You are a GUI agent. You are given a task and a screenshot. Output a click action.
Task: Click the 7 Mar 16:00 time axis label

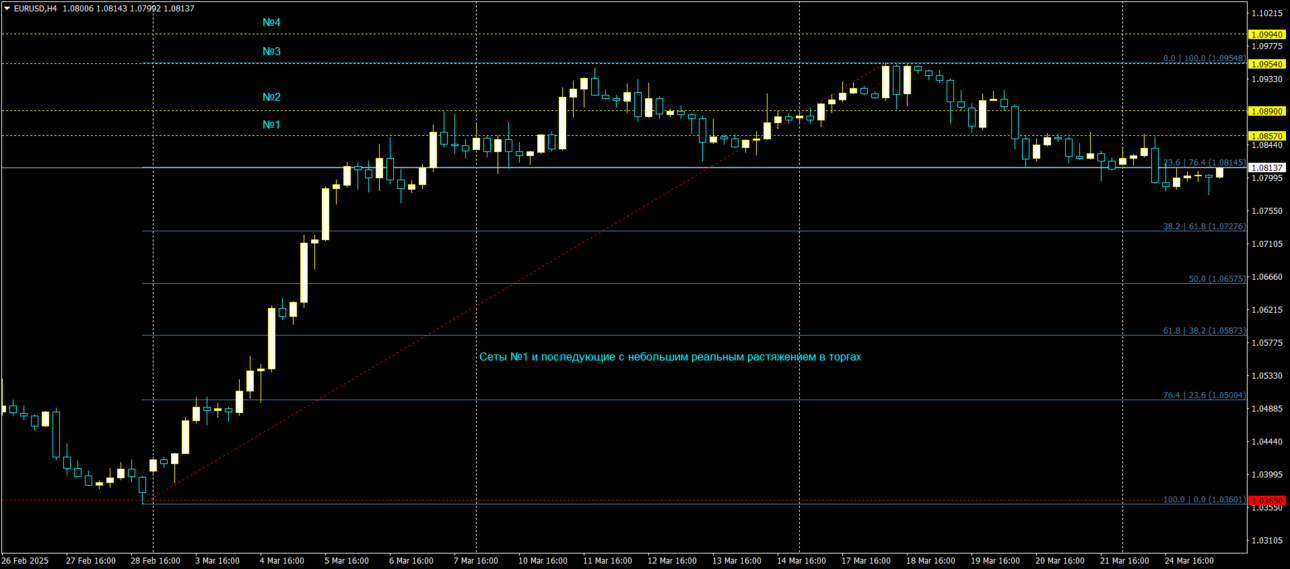coord(476,561)
